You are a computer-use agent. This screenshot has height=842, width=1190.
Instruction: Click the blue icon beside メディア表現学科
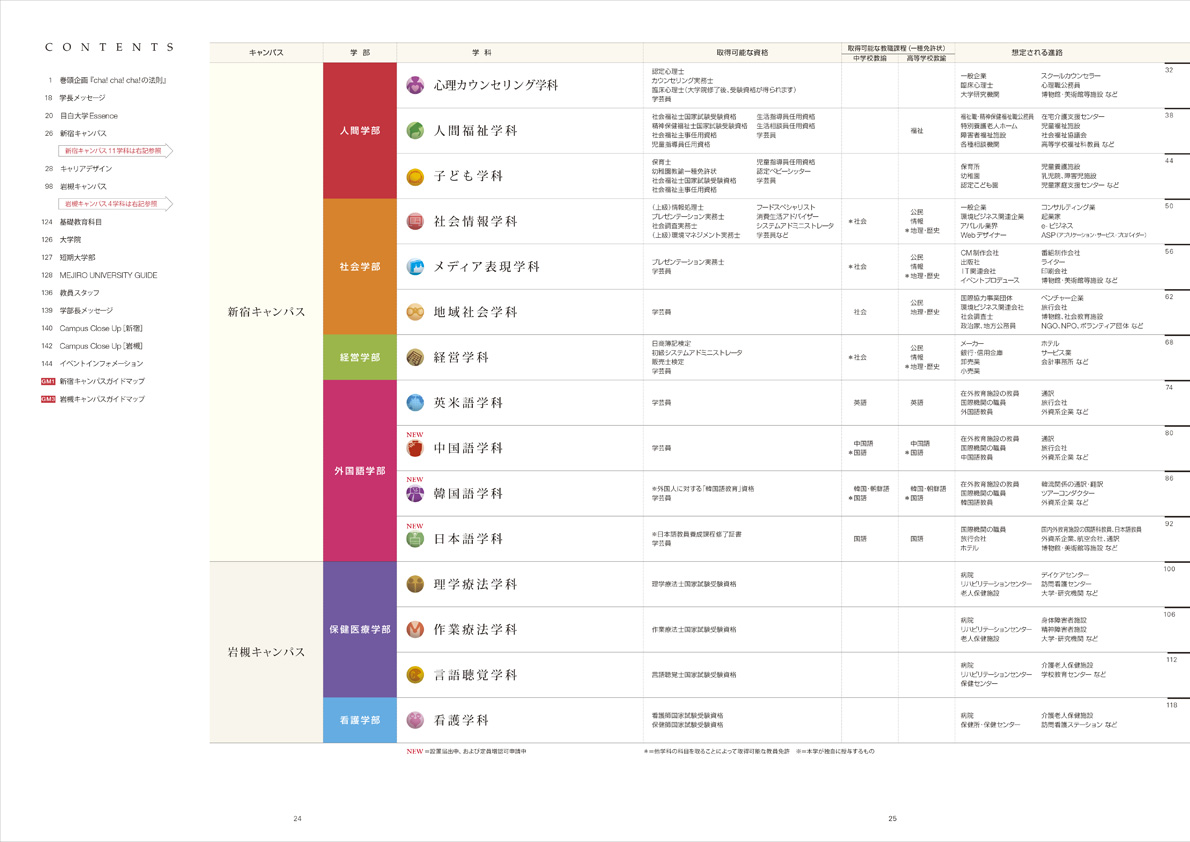tap(414, 266)
